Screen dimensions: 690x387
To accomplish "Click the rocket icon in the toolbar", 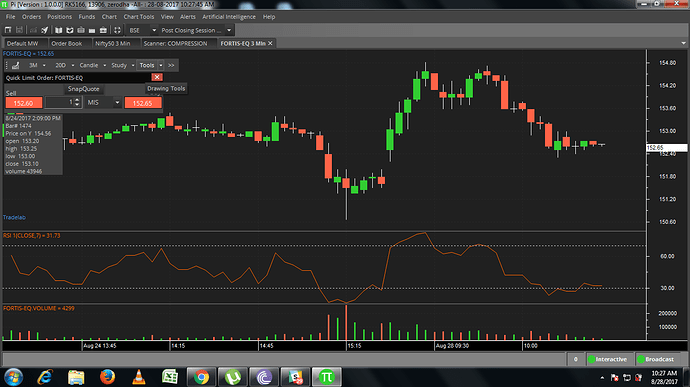I will 44,30.
